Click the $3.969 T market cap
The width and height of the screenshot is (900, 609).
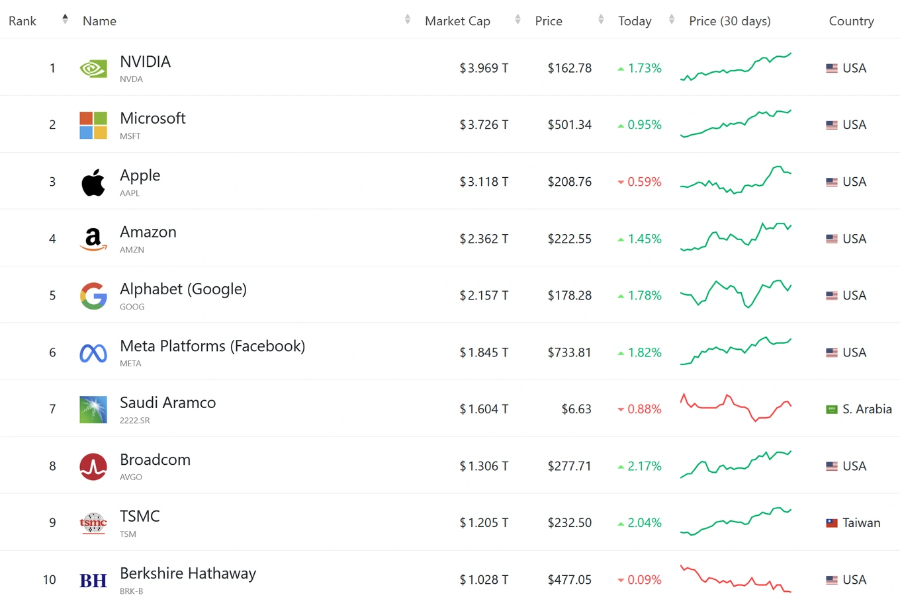click(484, 68)
